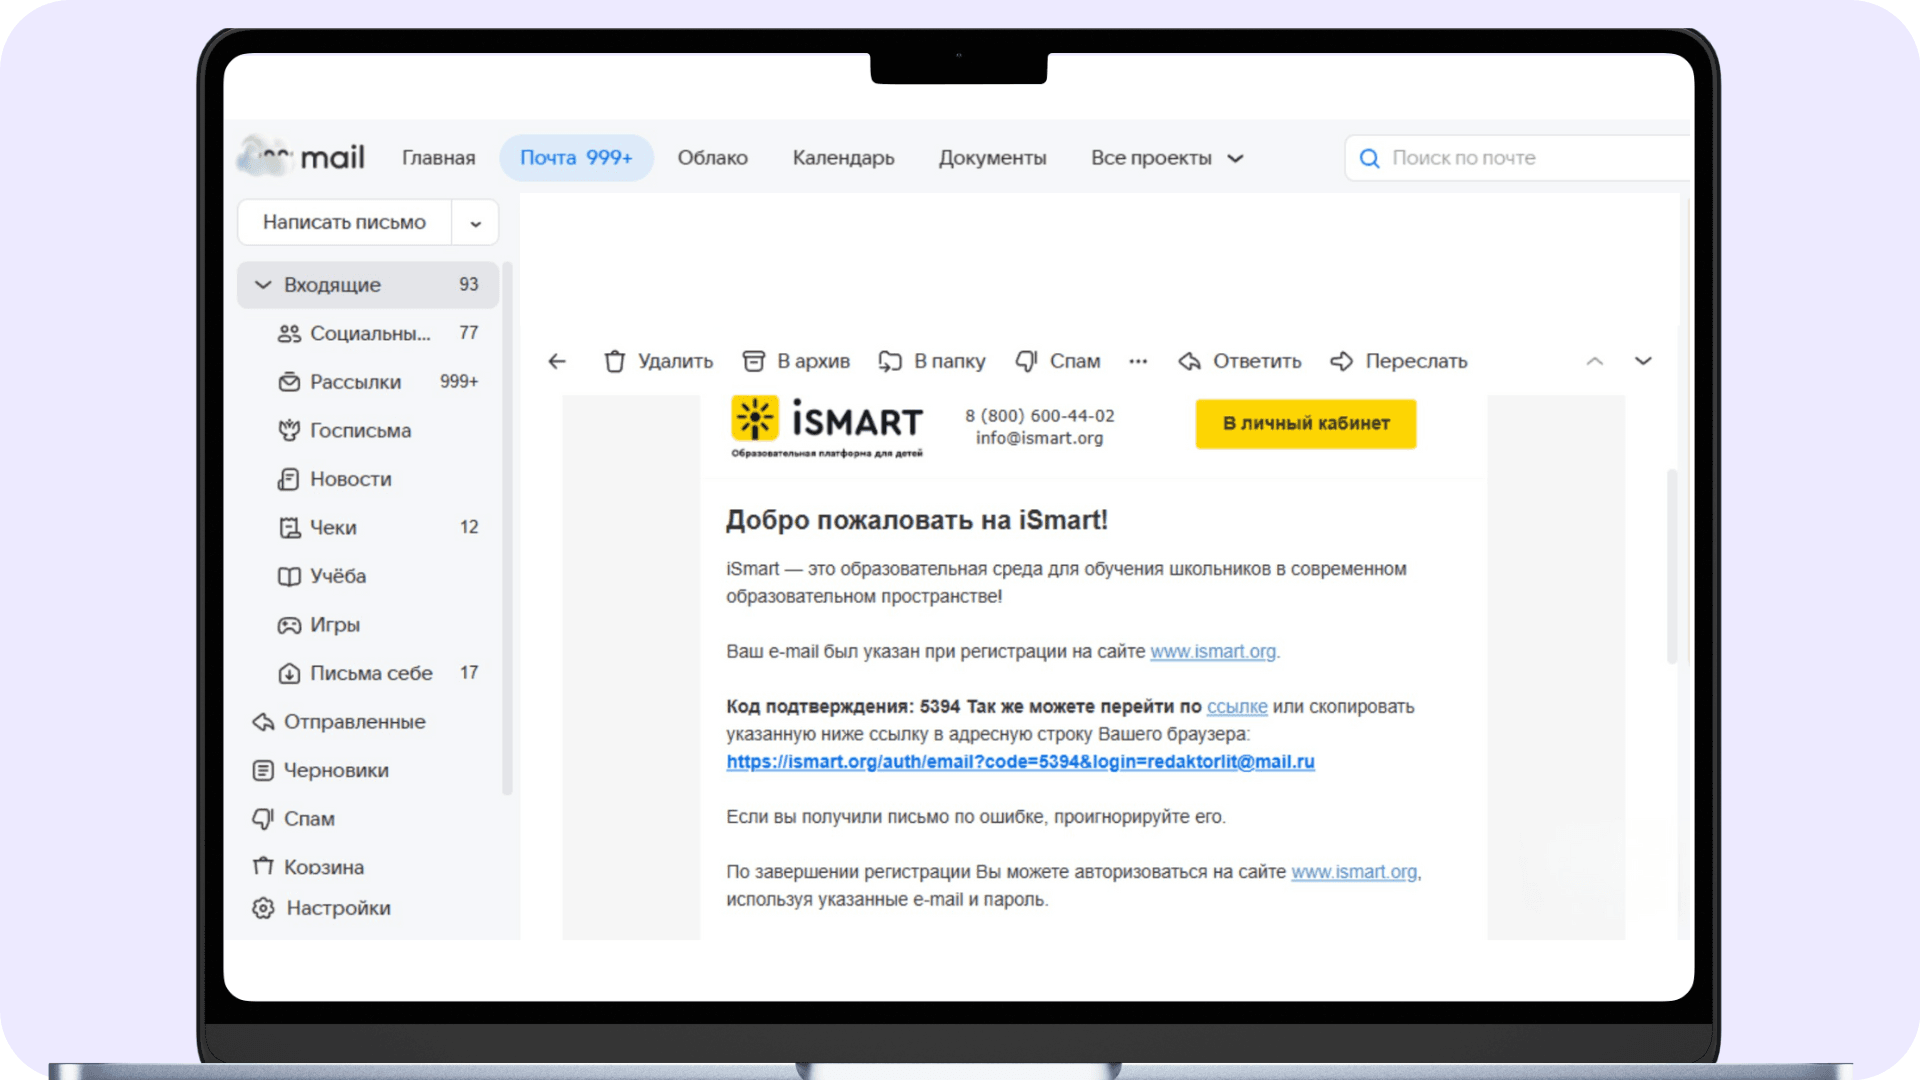
Task: Open the Календарь tab
Action: coord(843,158)
